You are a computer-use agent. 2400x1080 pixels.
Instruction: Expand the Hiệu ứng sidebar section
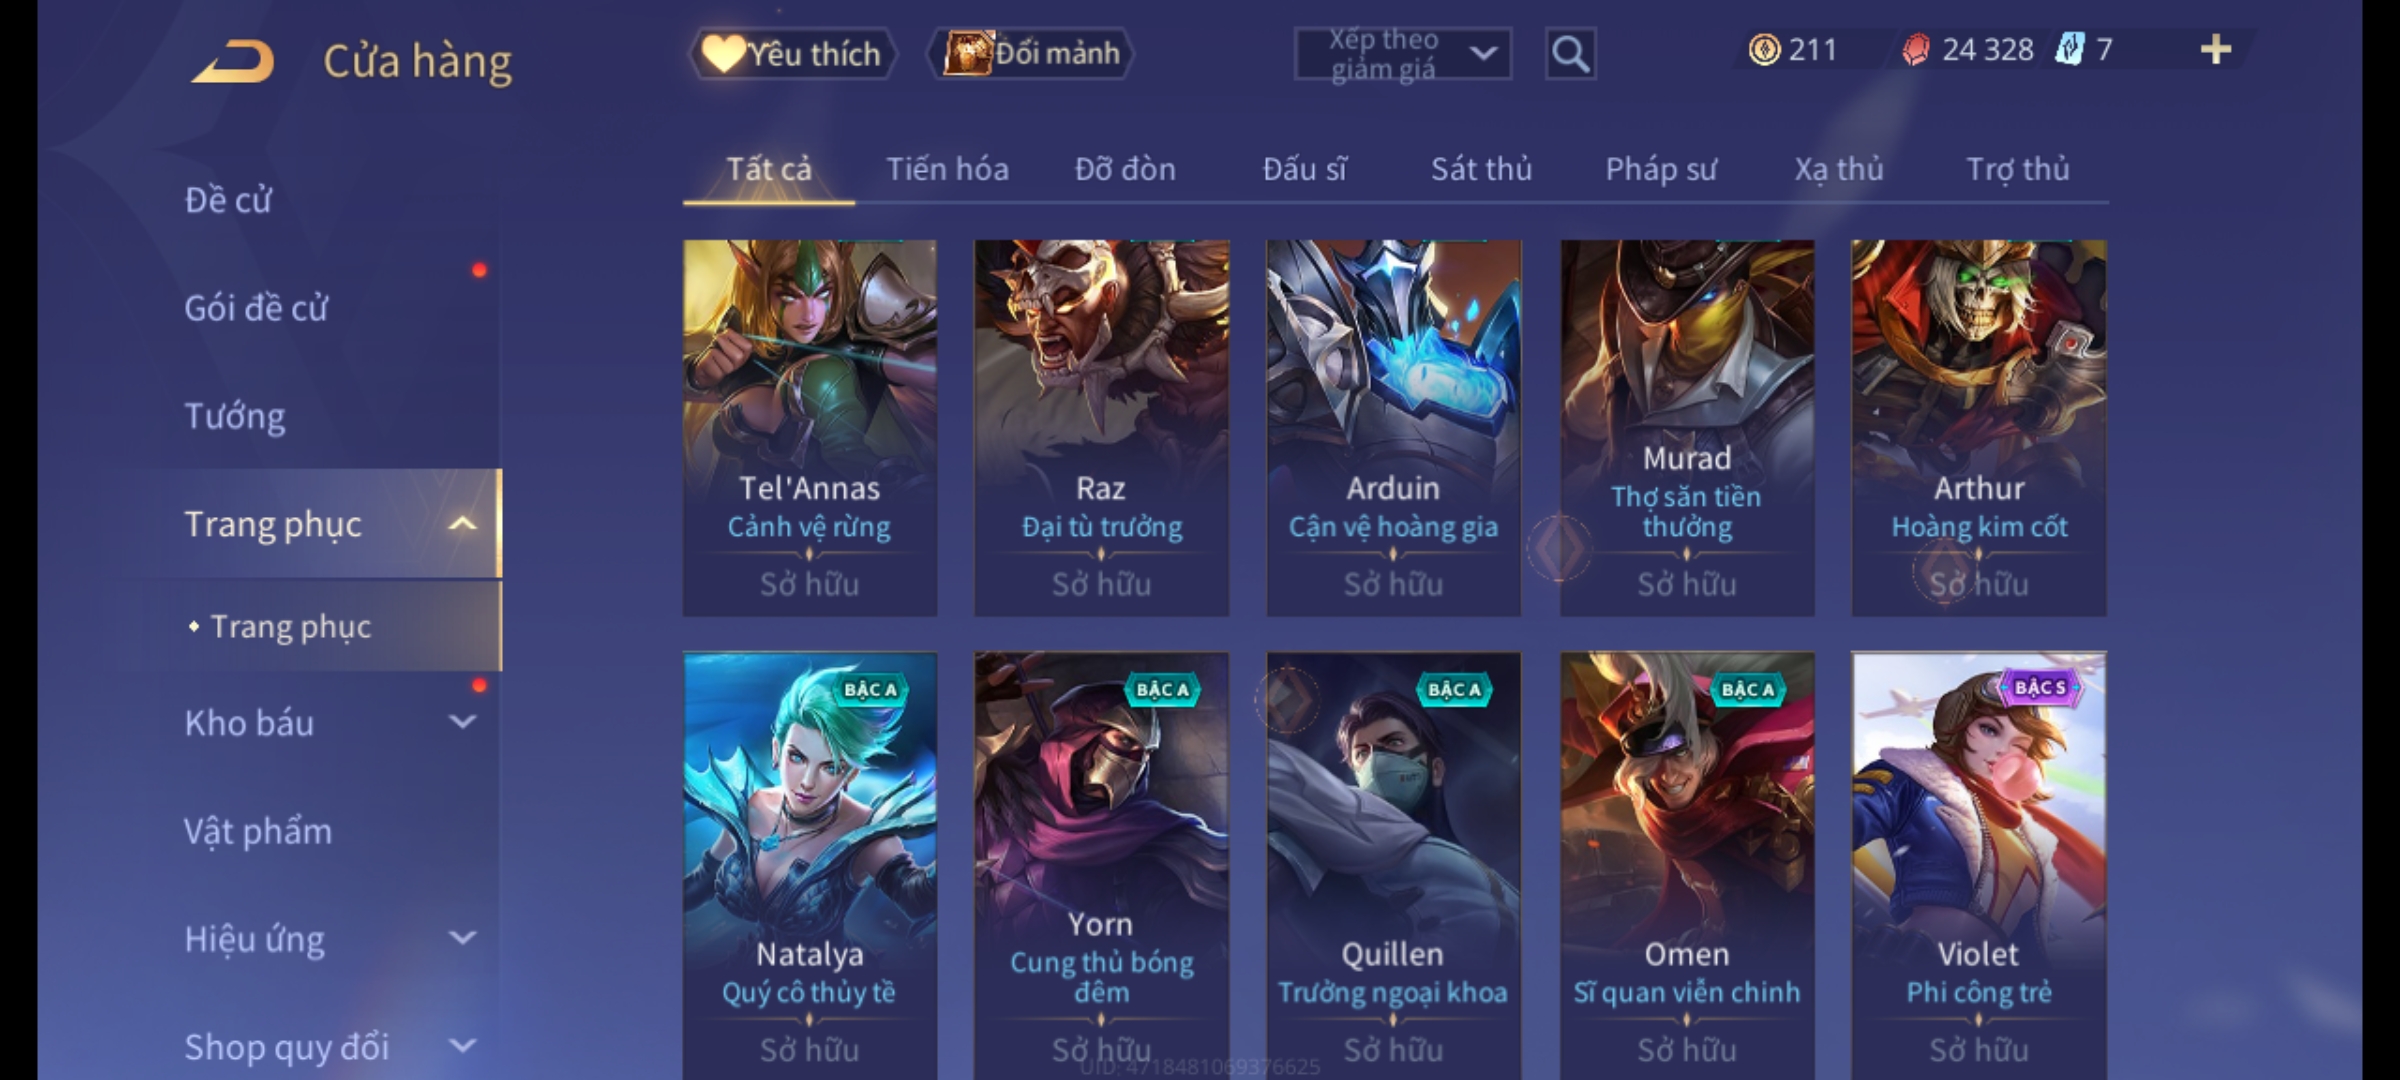pyautogui.click(x=462, y=938)
